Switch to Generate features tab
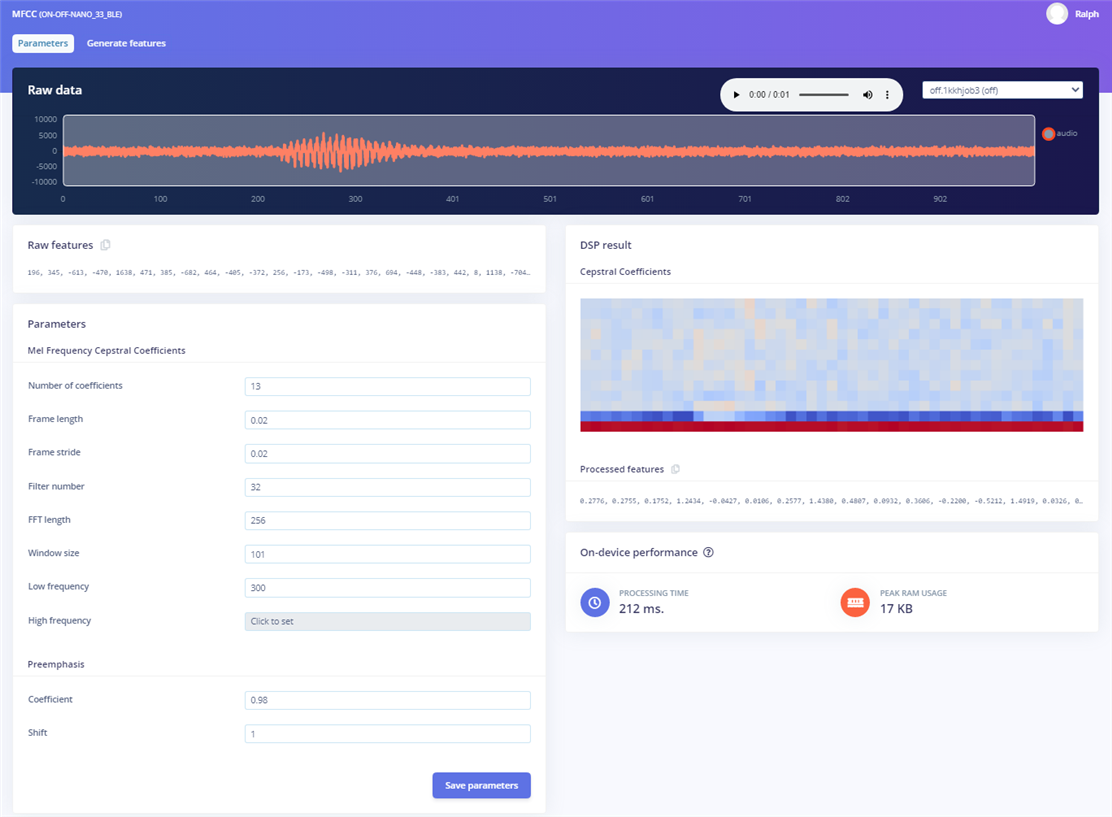The width and height of the screenshot is (1112, 817). click(126, 43)
